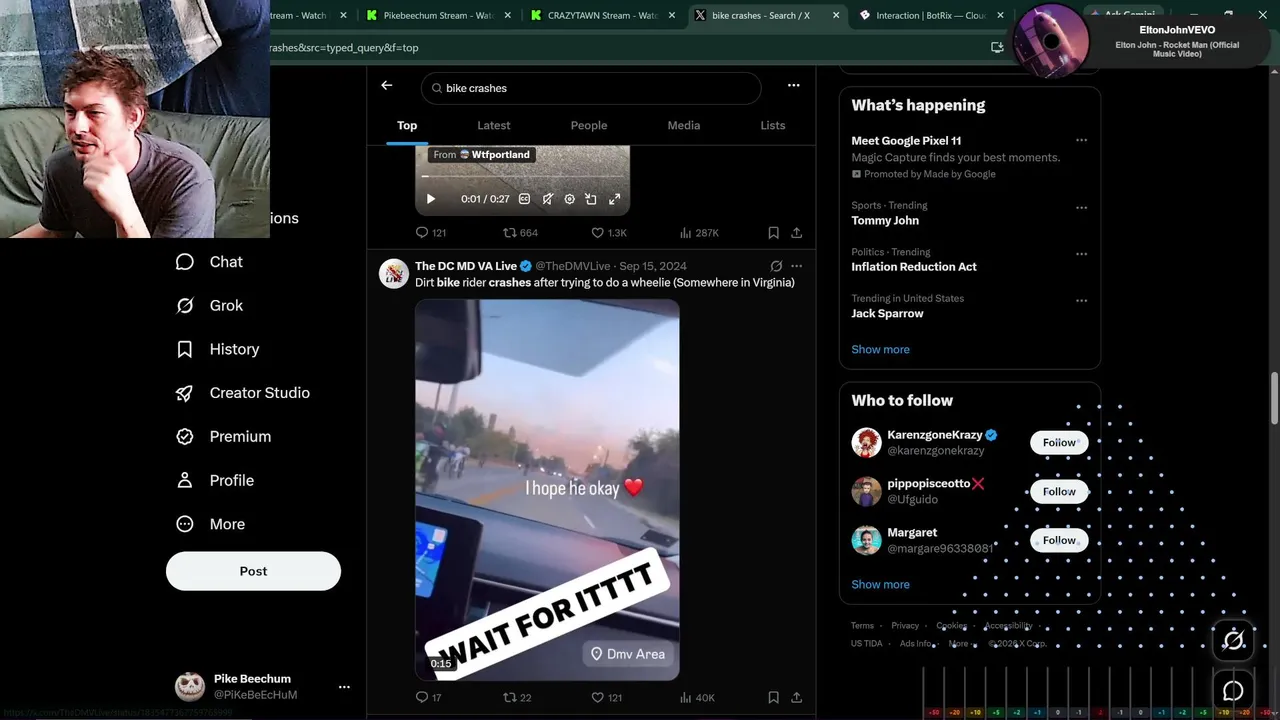
Task: Play the dirt bike crash video
Action: (x=547, y=490)
